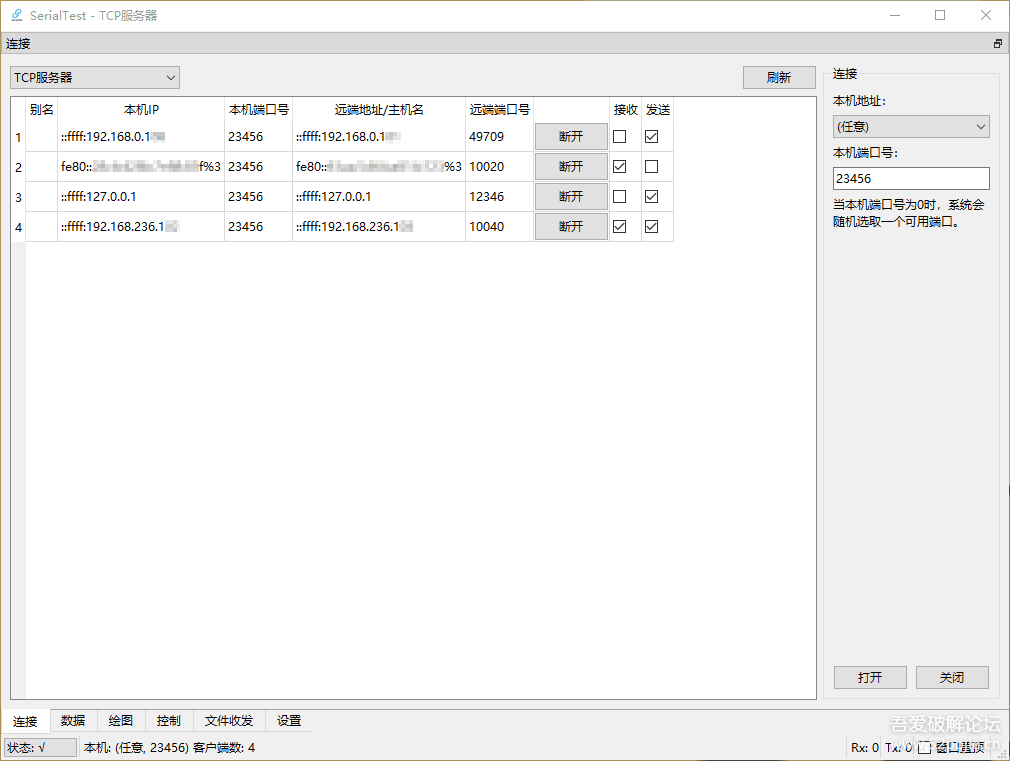Click the 关闭 button to close the server
This screenshot has width=1010, height=761.
click(x=951, y=677)
